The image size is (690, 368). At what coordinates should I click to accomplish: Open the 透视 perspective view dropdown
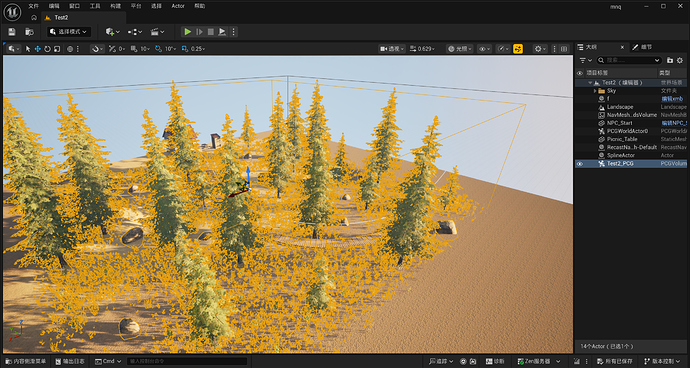[x=392, y=49]
